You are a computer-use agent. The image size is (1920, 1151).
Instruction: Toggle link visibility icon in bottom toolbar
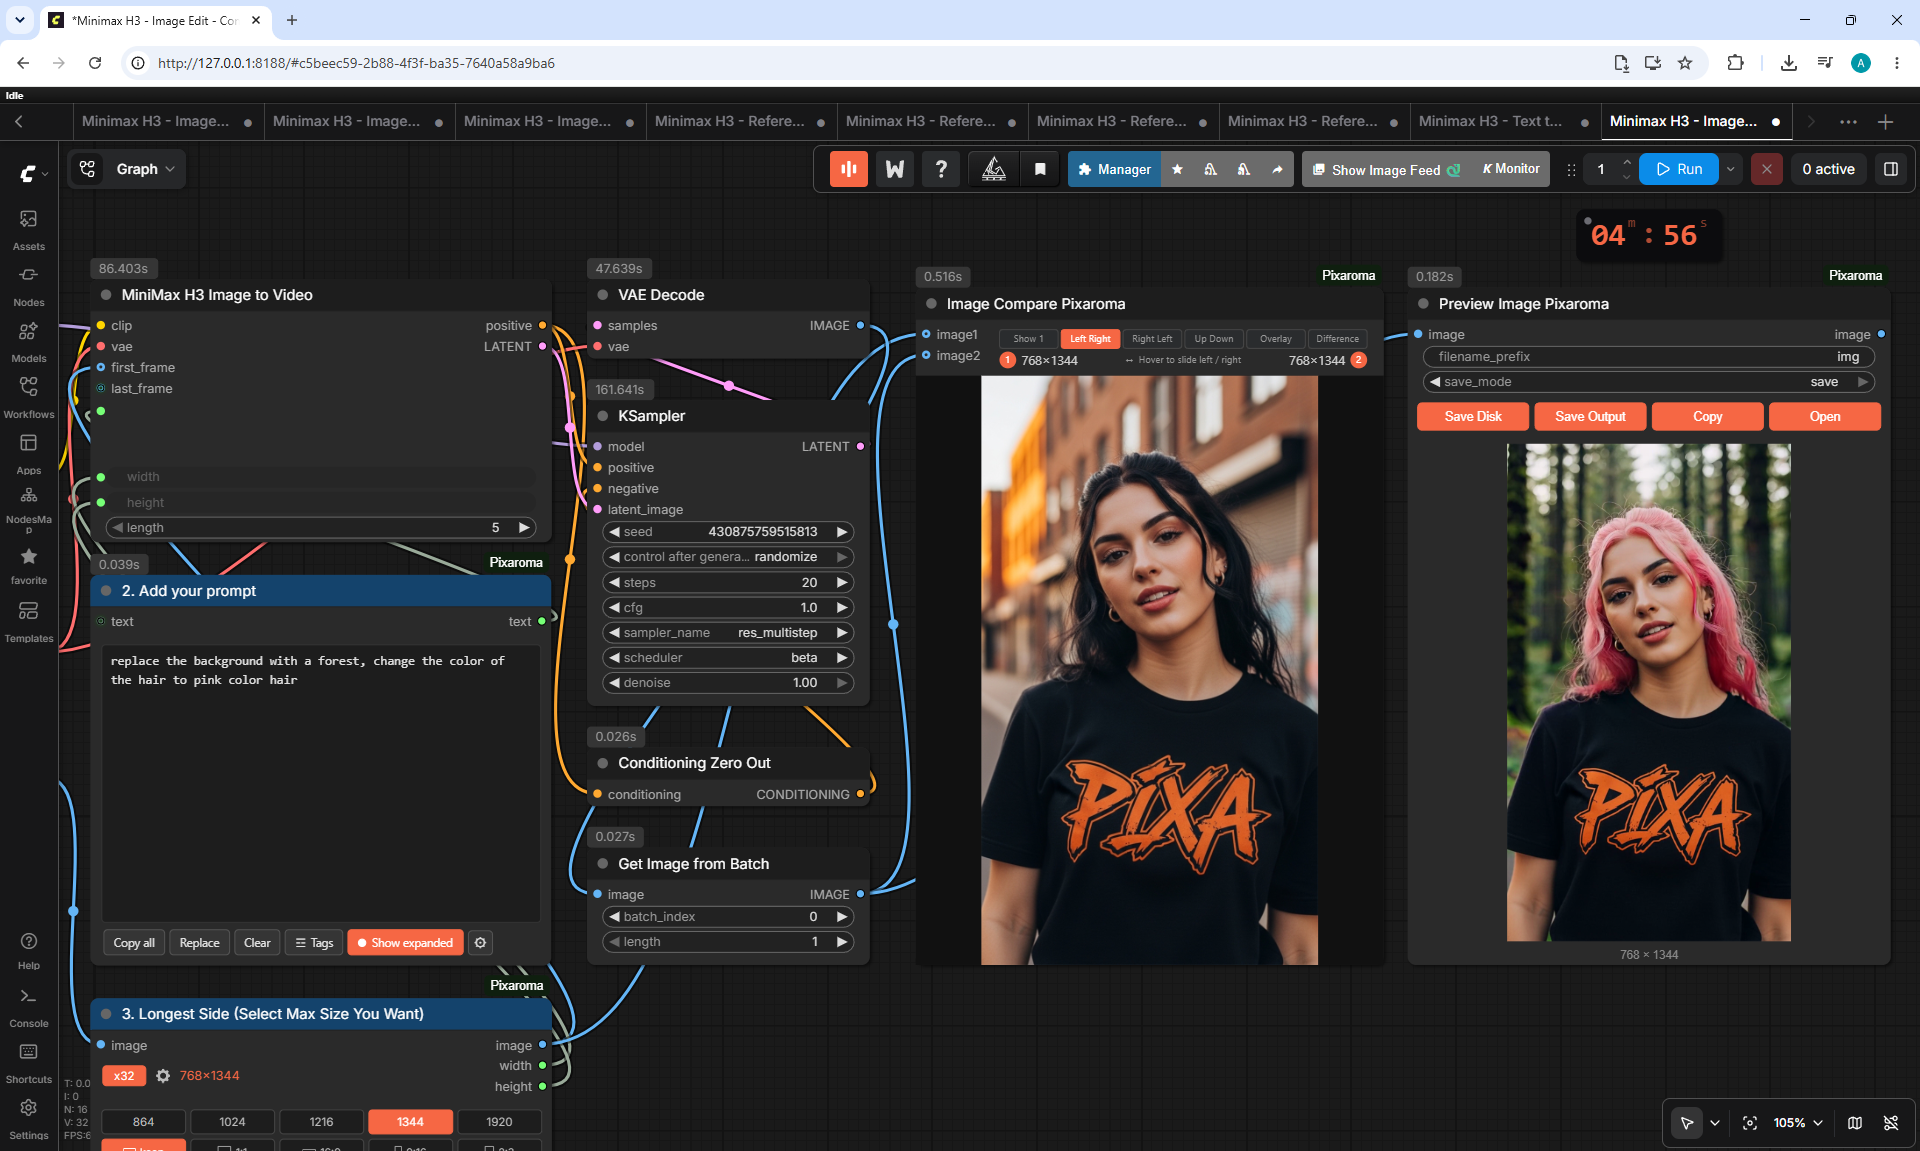pyautogui.click(x=1891, y=1123)
